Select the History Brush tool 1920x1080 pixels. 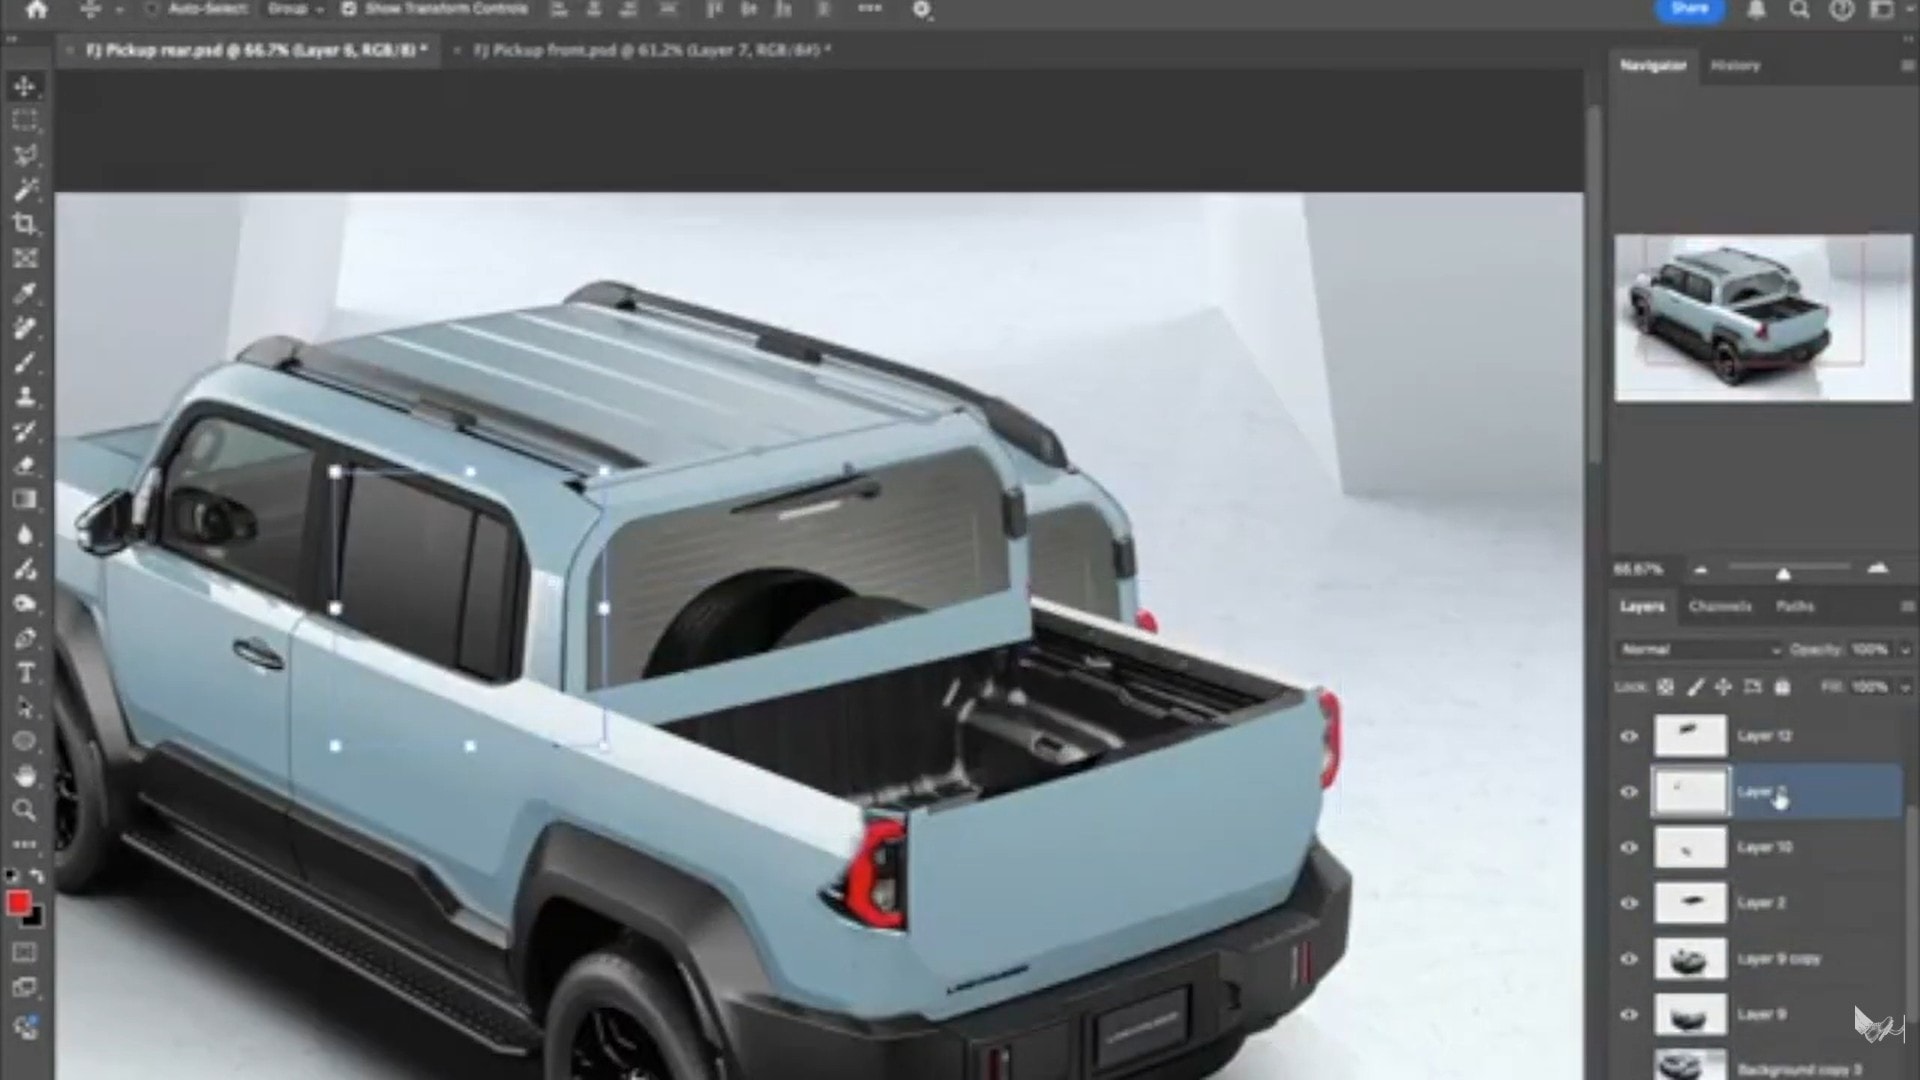coord(25,431)
